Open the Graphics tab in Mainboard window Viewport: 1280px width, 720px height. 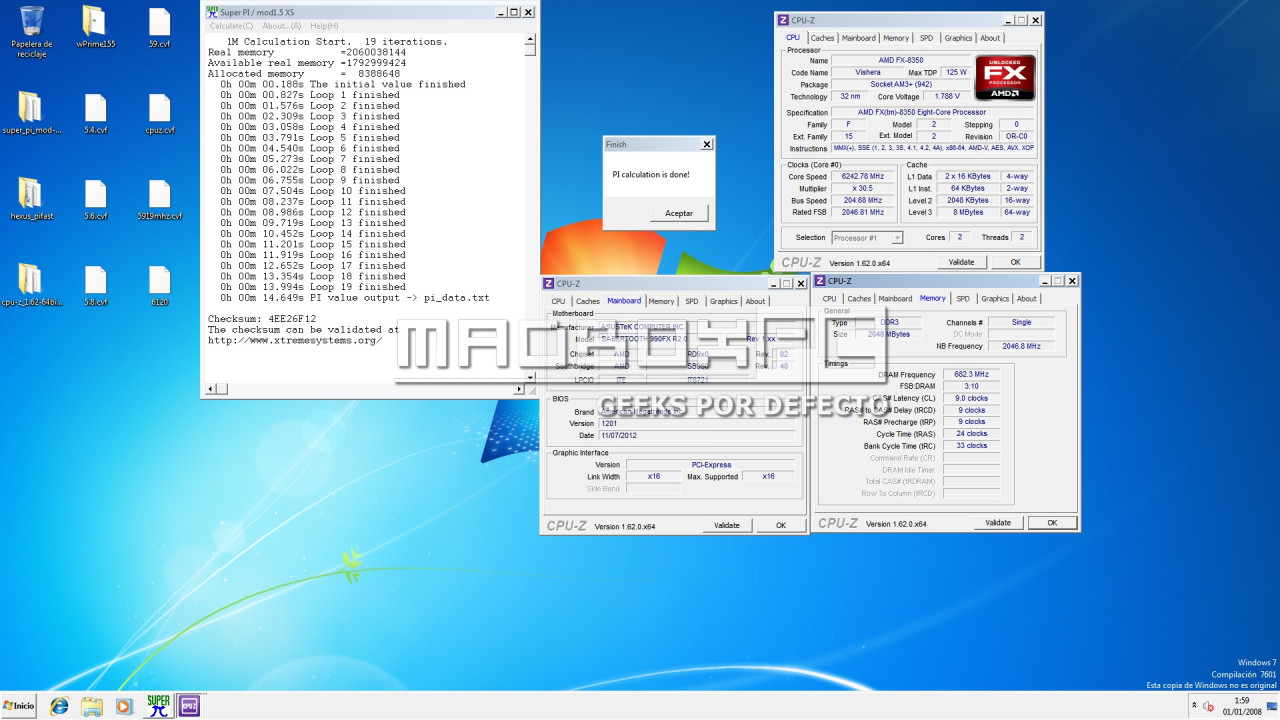coord(724,301)
